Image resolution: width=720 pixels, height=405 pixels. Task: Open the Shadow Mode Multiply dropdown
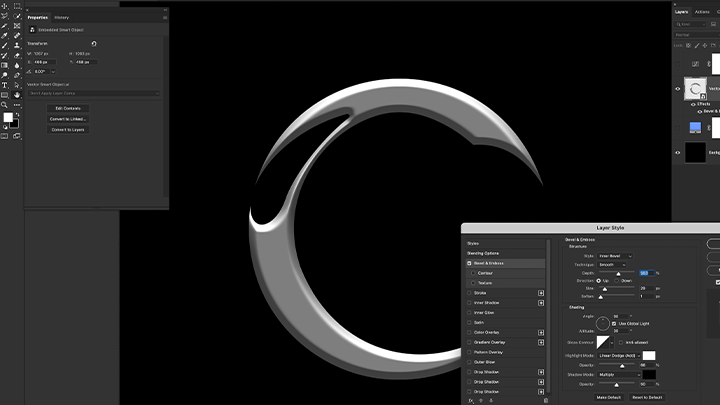click(x=619, y=375)
